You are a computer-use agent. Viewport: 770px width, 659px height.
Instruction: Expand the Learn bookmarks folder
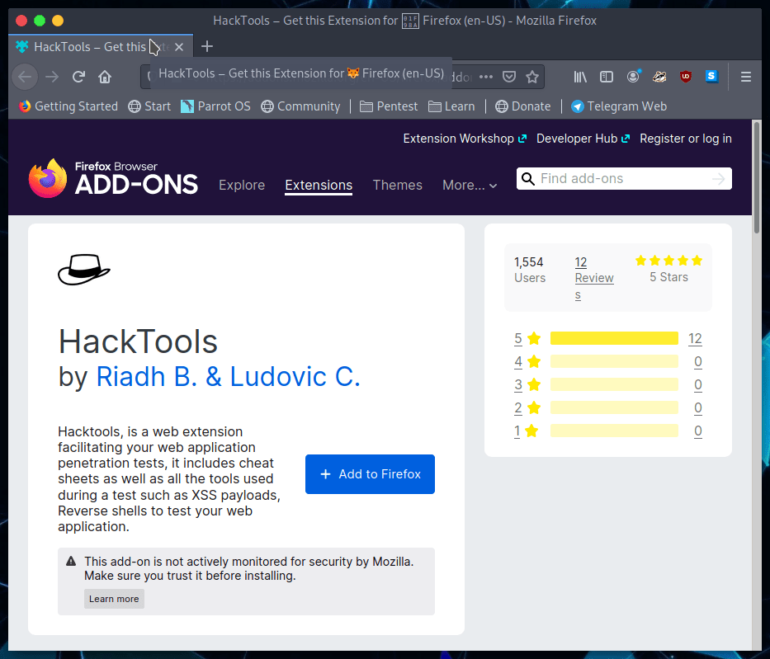(451, 107)
